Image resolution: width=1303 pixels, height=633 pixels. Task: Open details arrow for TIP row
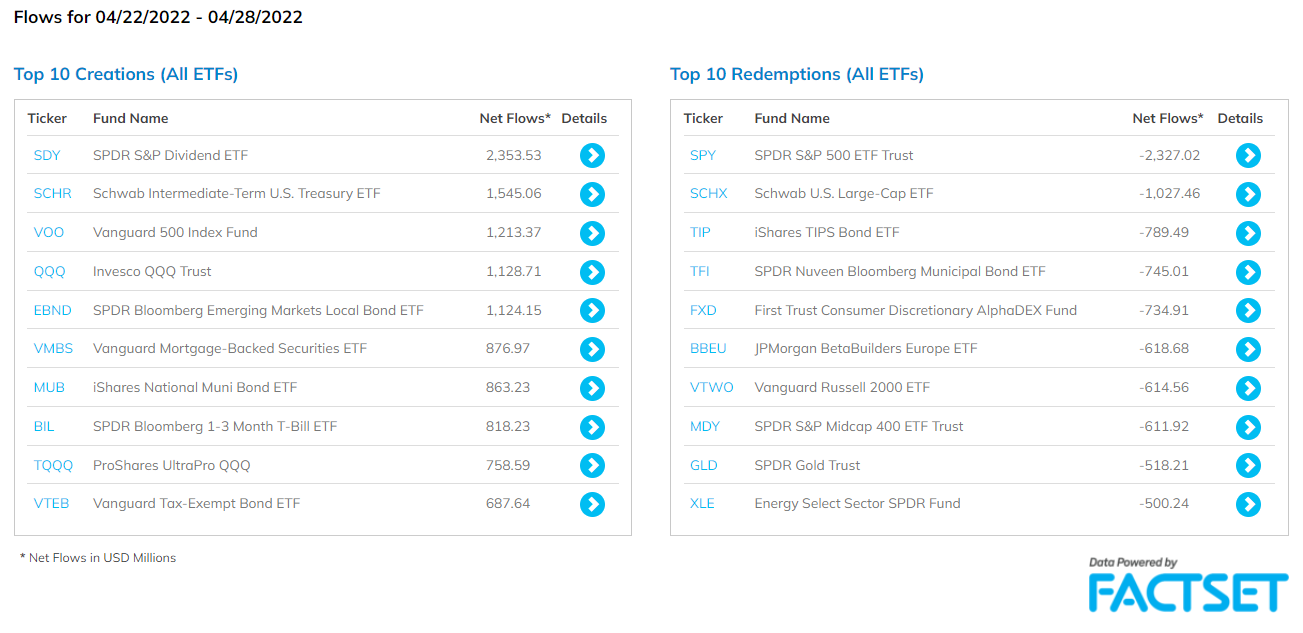click(1248, 233)
